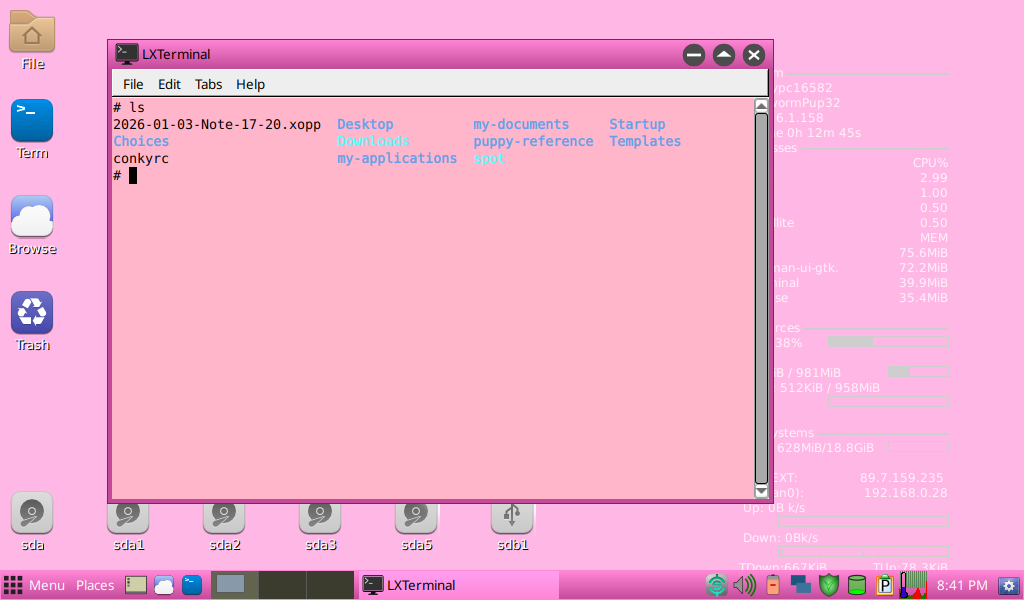Open the Tabs menu in LXTerminal
1024x600 pixels.
208,84
